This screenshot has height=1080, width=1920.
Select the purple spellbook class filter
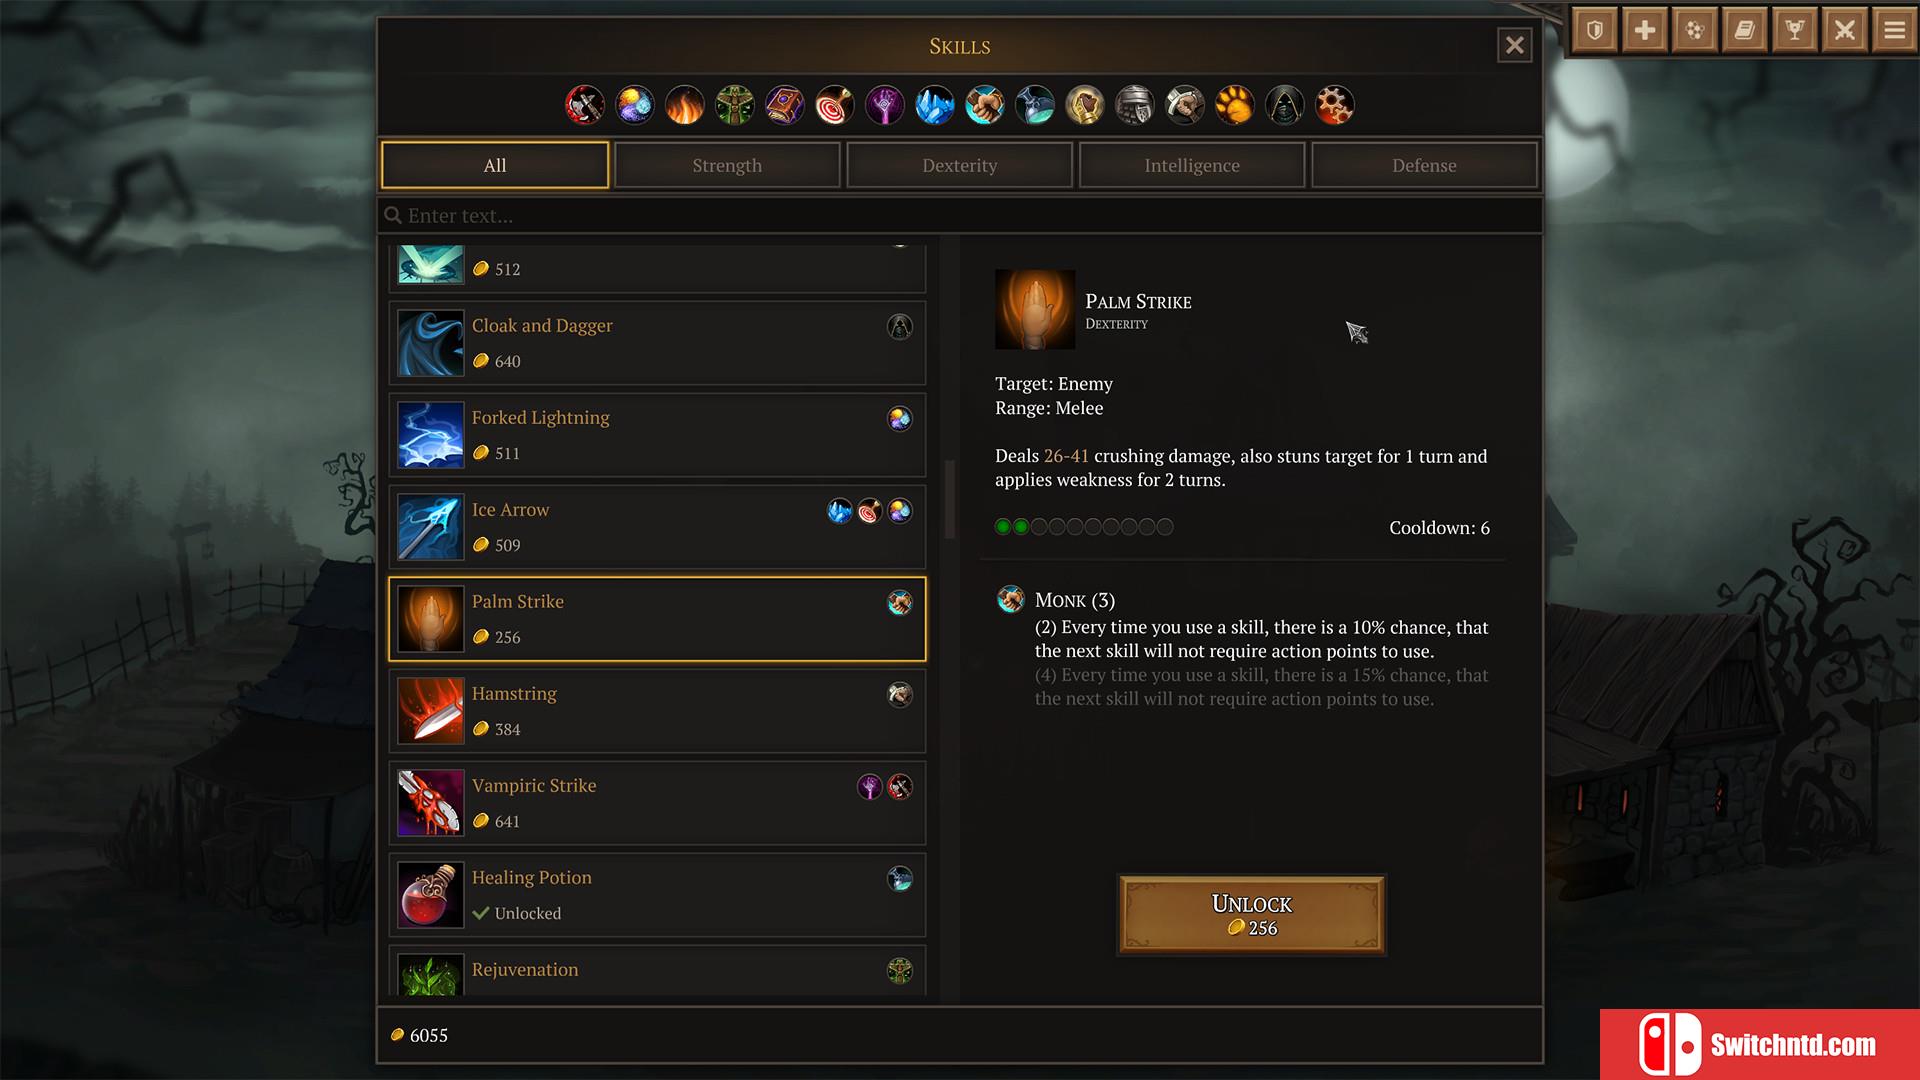pyautogui.click(x=785, y=105)
